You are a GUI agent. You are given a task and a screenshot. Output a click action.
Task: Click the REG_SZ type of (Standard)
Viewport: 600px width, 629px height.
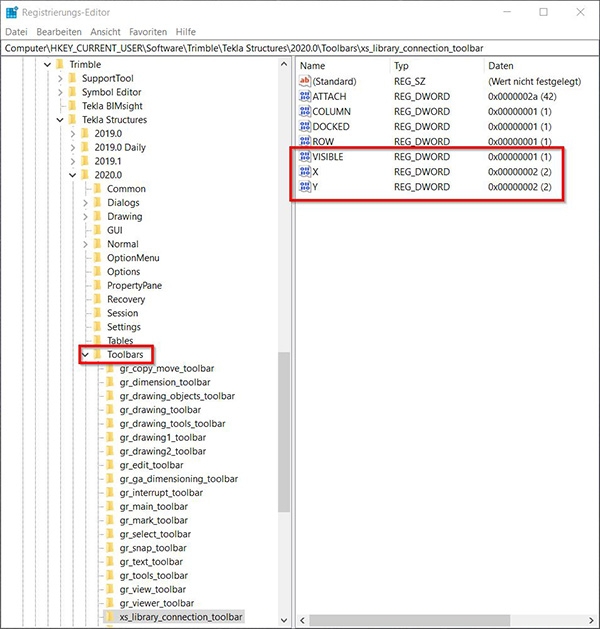(x=409, y=81)
